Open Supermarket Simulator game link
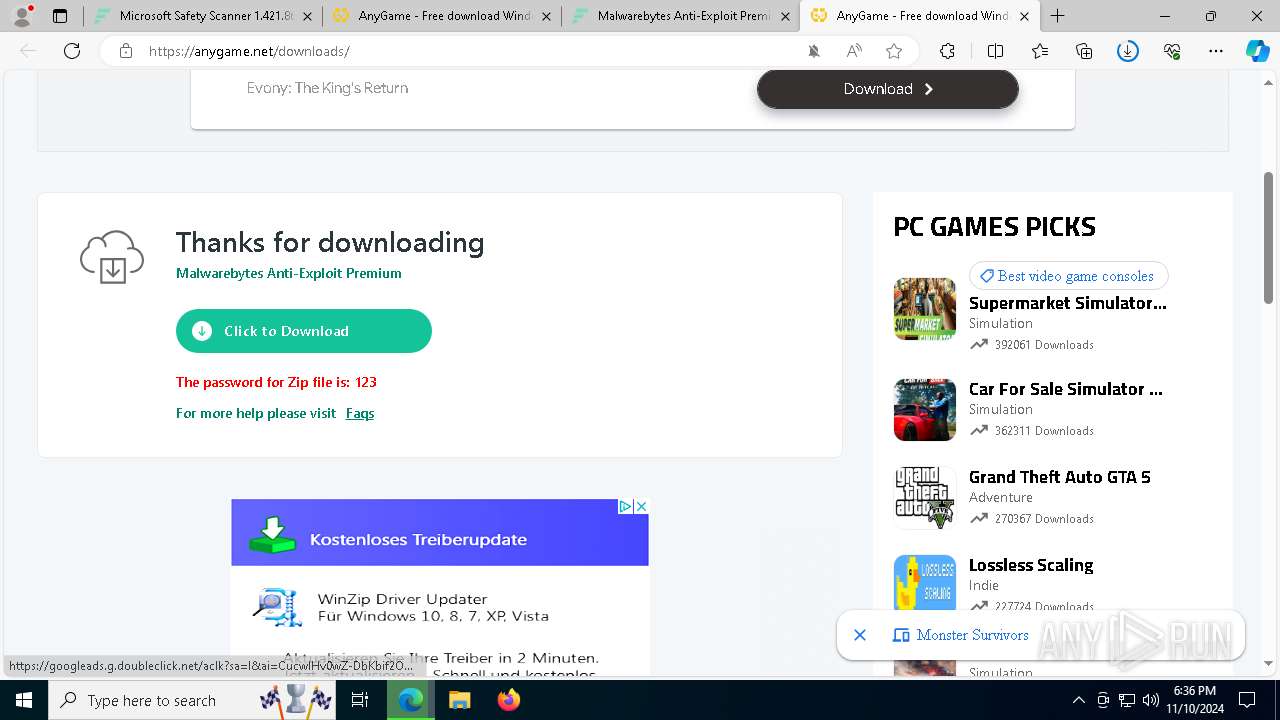The width and height of the screenshot is (1280, 720). (1068, 303)
